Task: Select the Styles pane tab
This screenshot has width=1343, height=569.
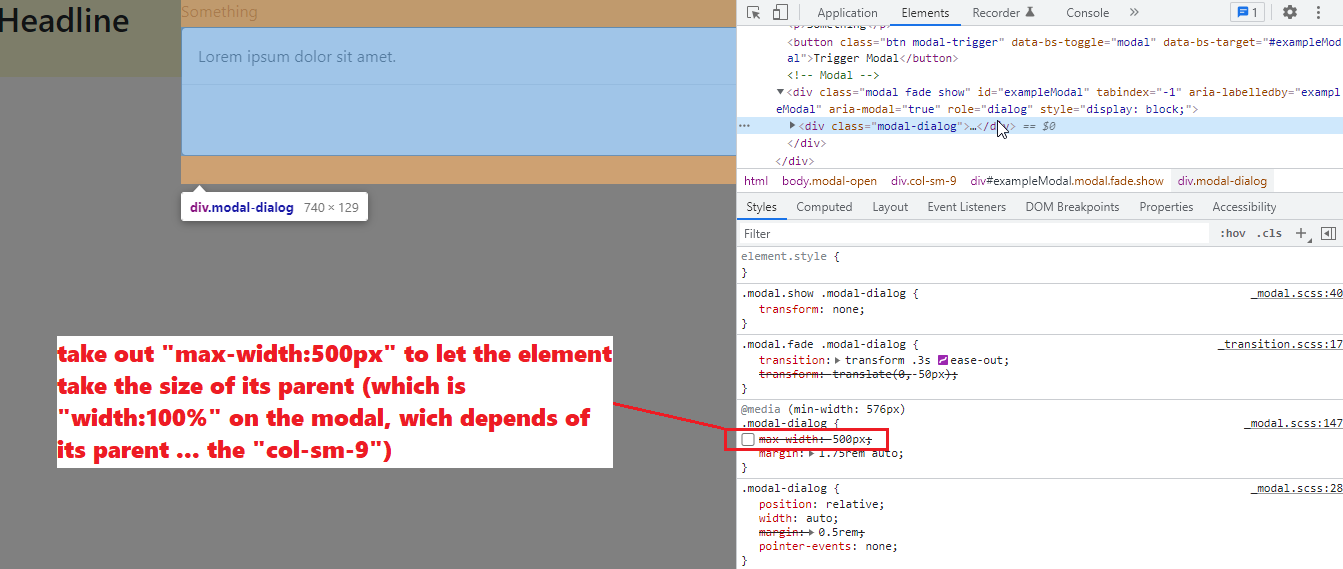Action: [x=761, y=207]
